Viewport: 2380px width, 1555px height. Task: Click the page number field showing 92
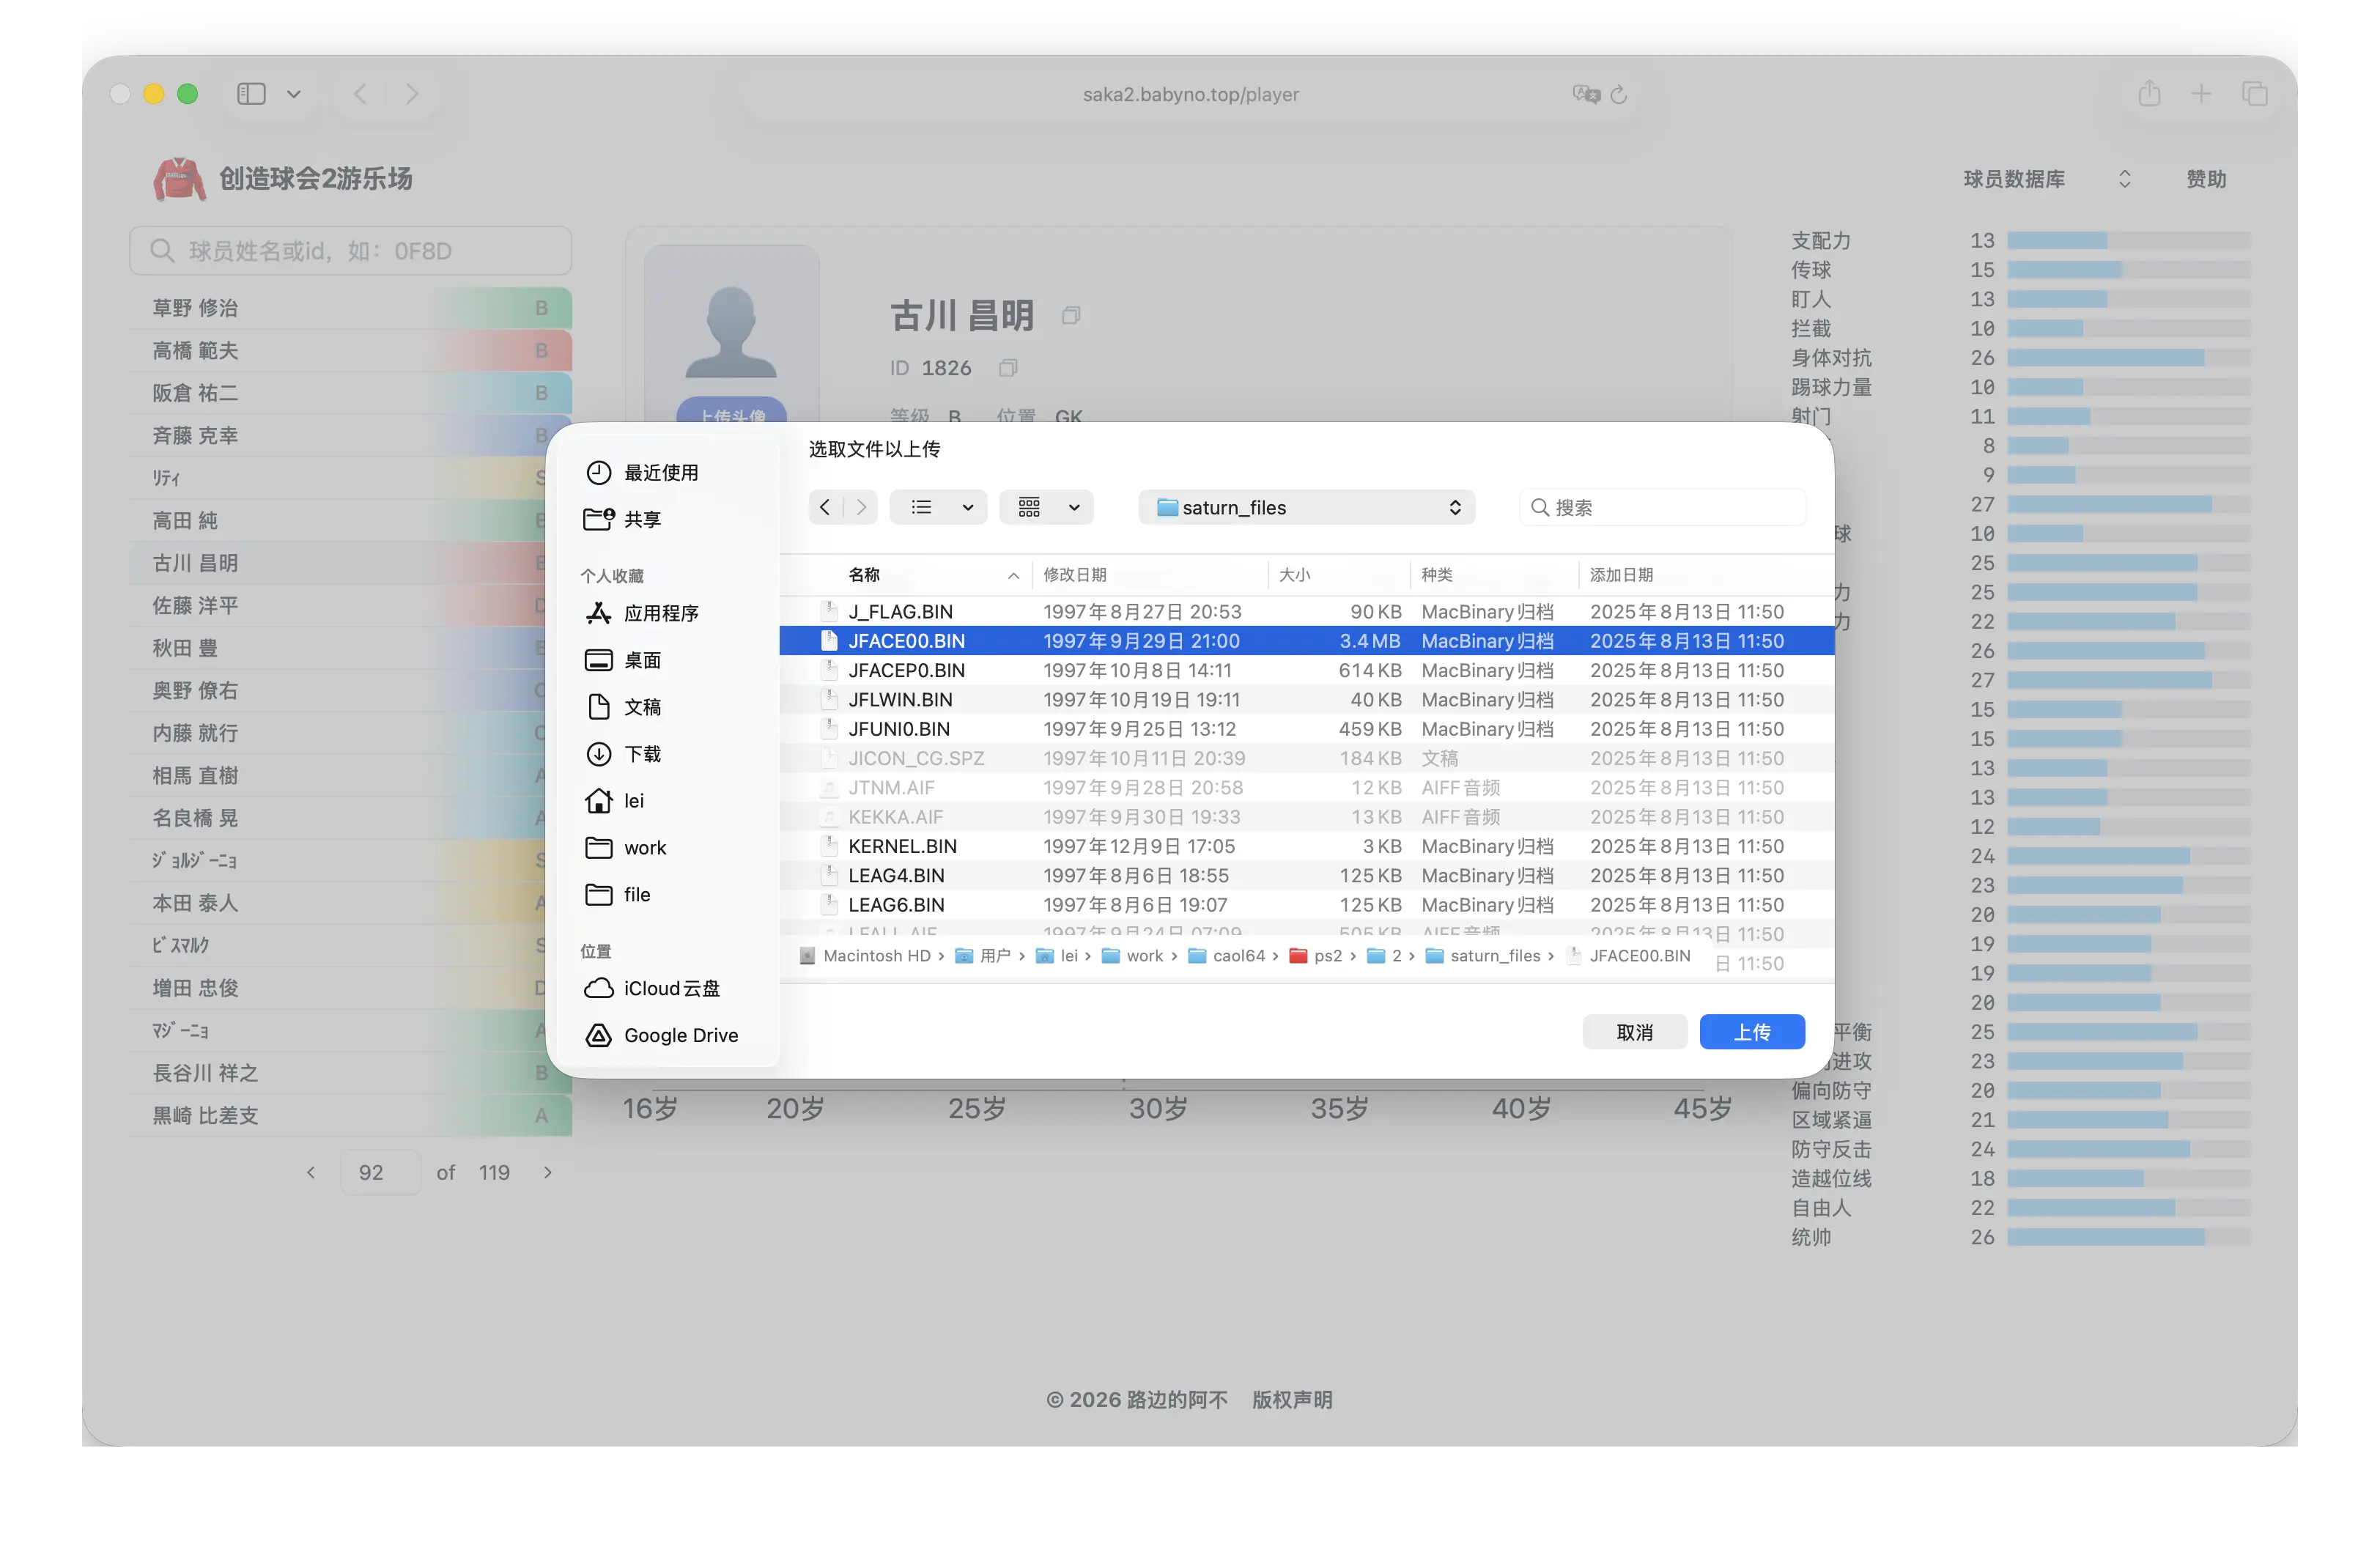[x=380, y=1172]
